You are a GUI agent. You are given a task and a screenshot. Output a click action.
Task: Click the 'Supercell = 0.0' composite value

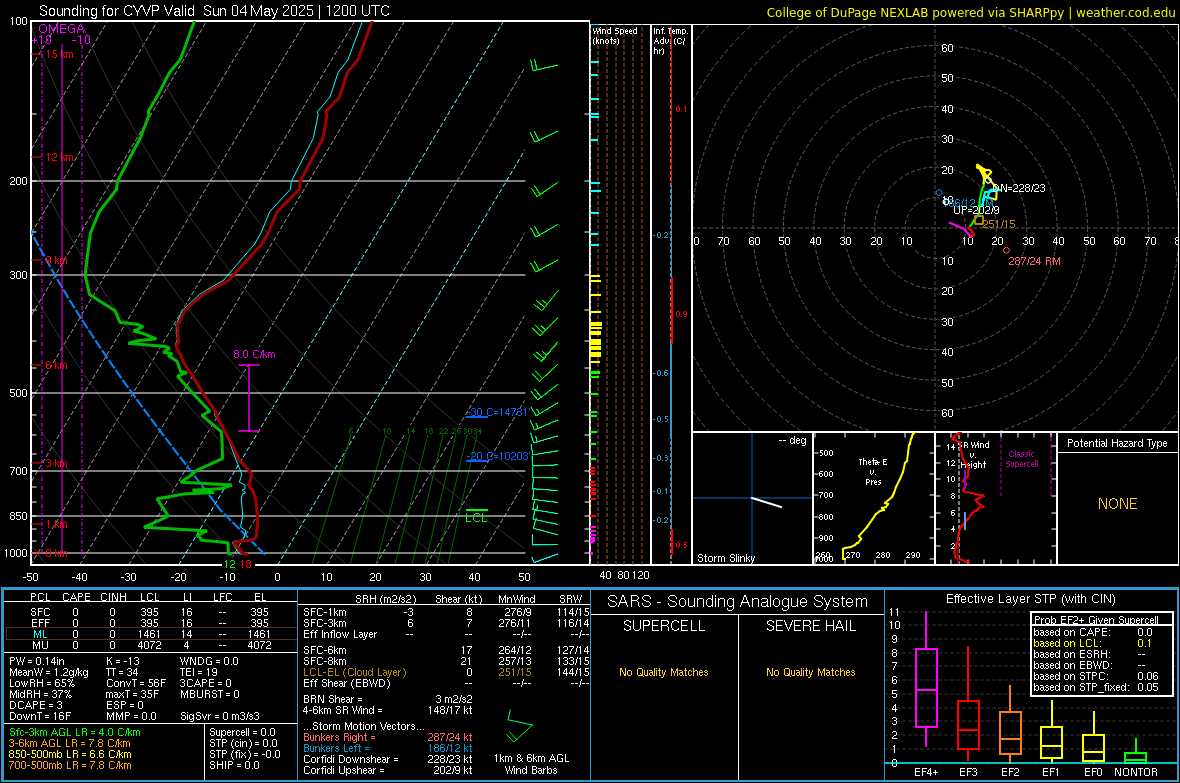click(242, 732)
